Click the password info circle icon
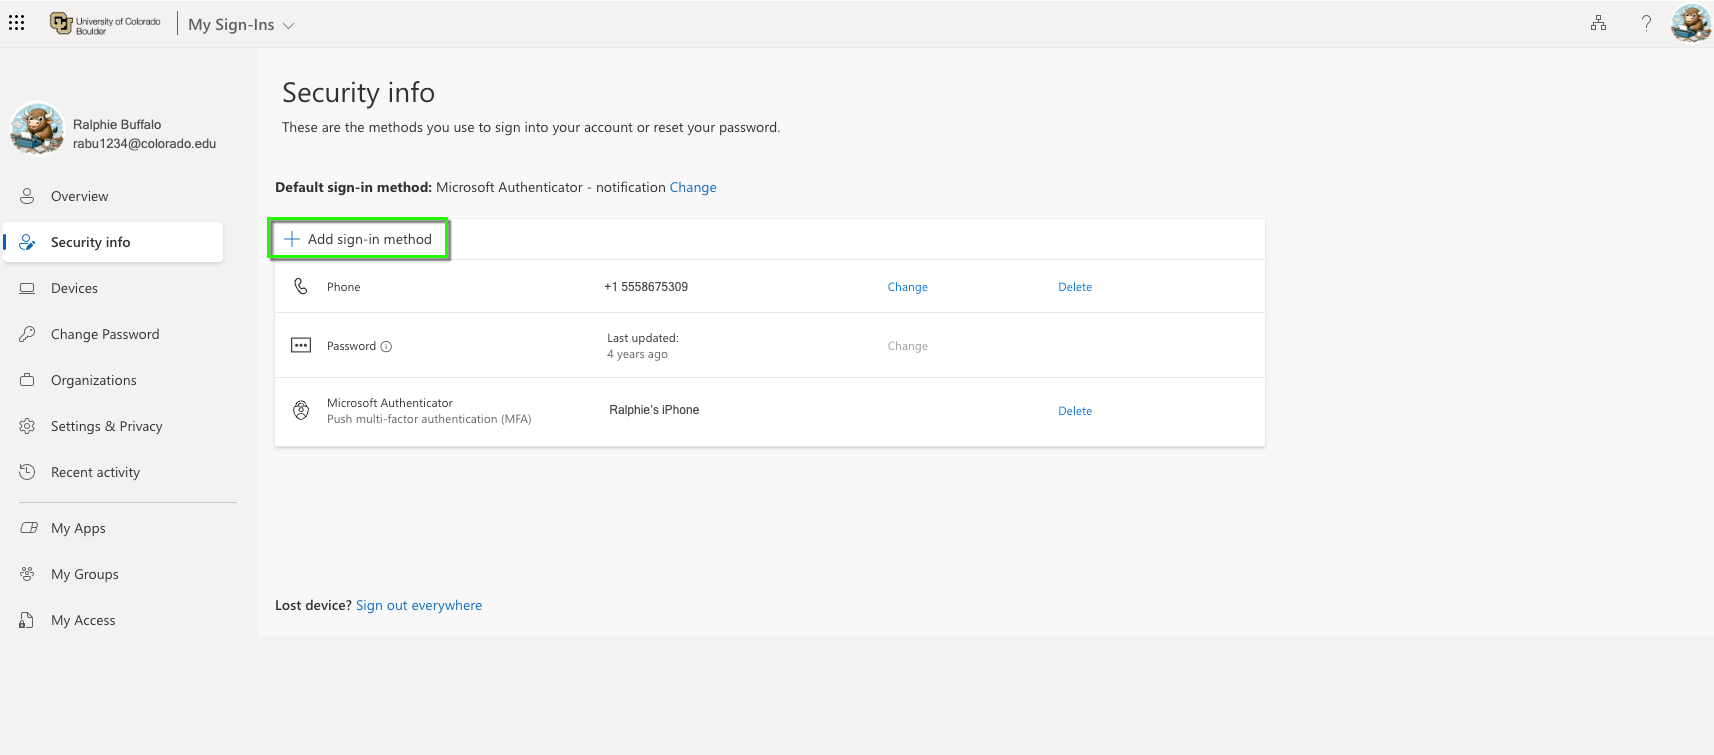Image resolution: width=1714 pixels, height=755 pixels. click(x=386, y=347)
